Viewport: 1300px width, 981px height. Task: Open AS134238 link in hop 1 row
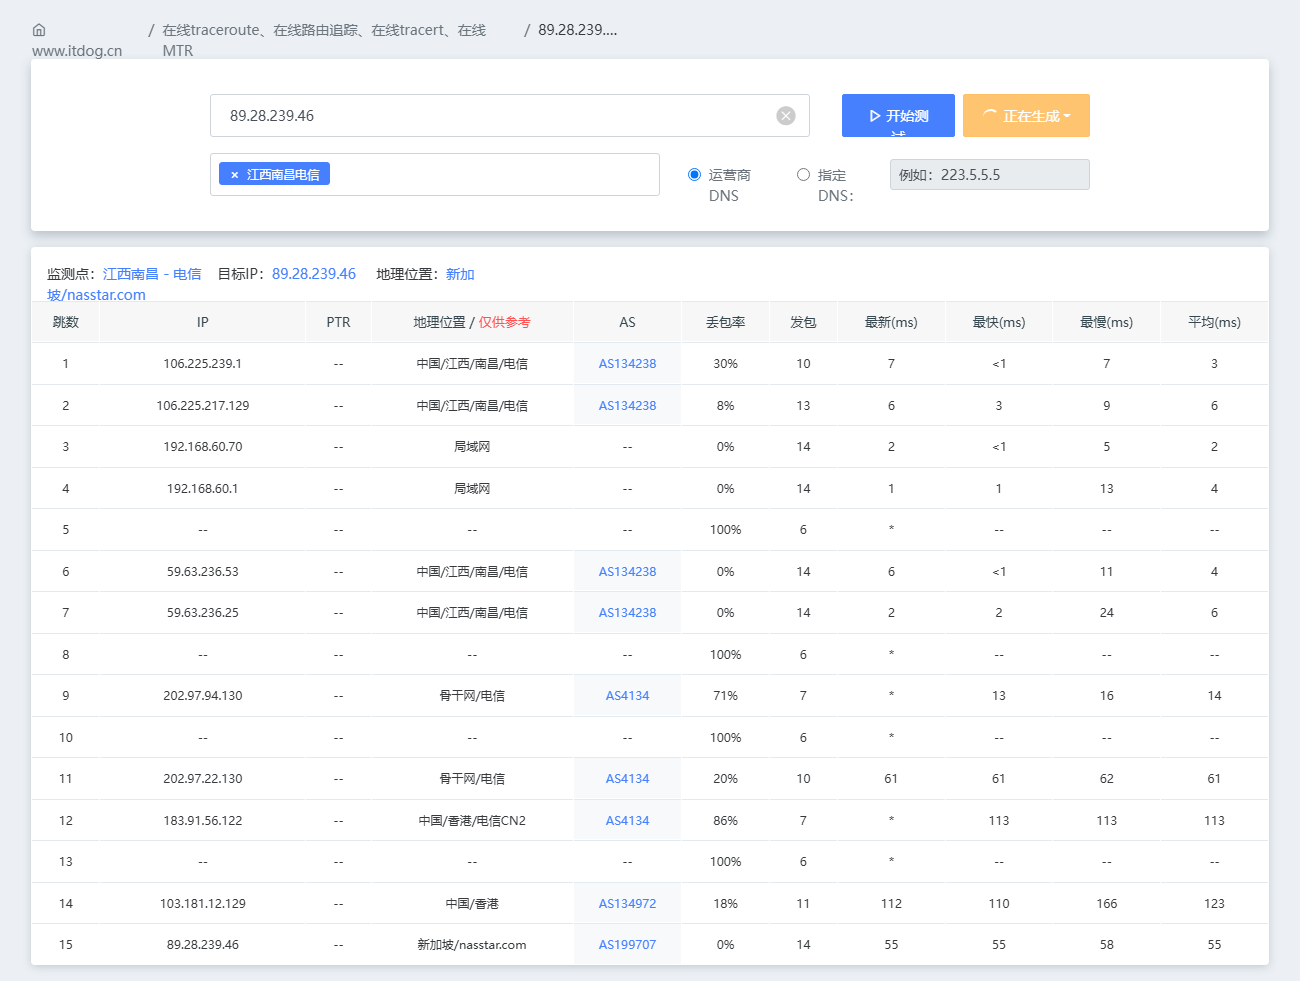pyautogui.click(x=627, y=364)
